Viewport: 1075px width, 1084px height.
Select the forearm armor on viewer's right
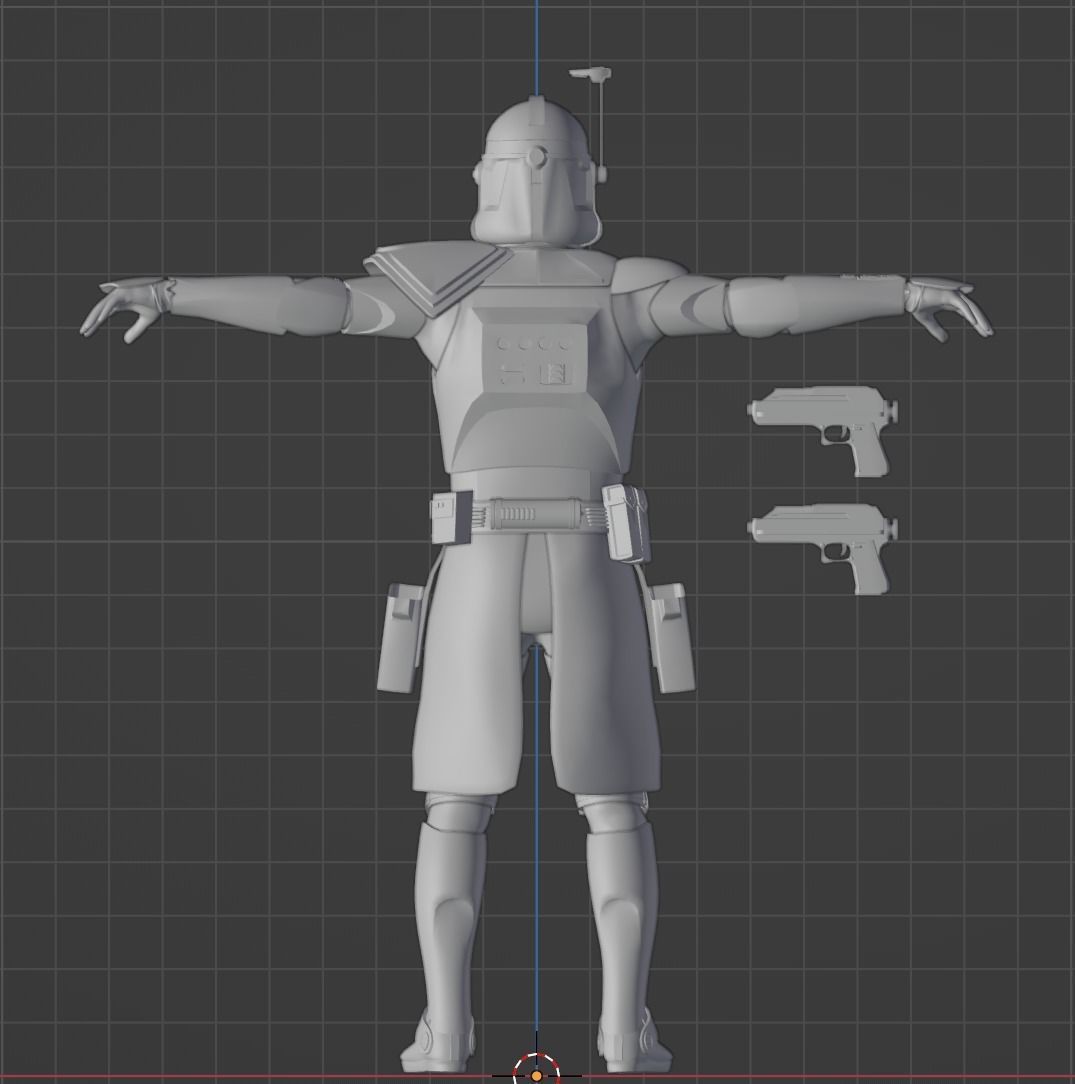coord(845,303)
